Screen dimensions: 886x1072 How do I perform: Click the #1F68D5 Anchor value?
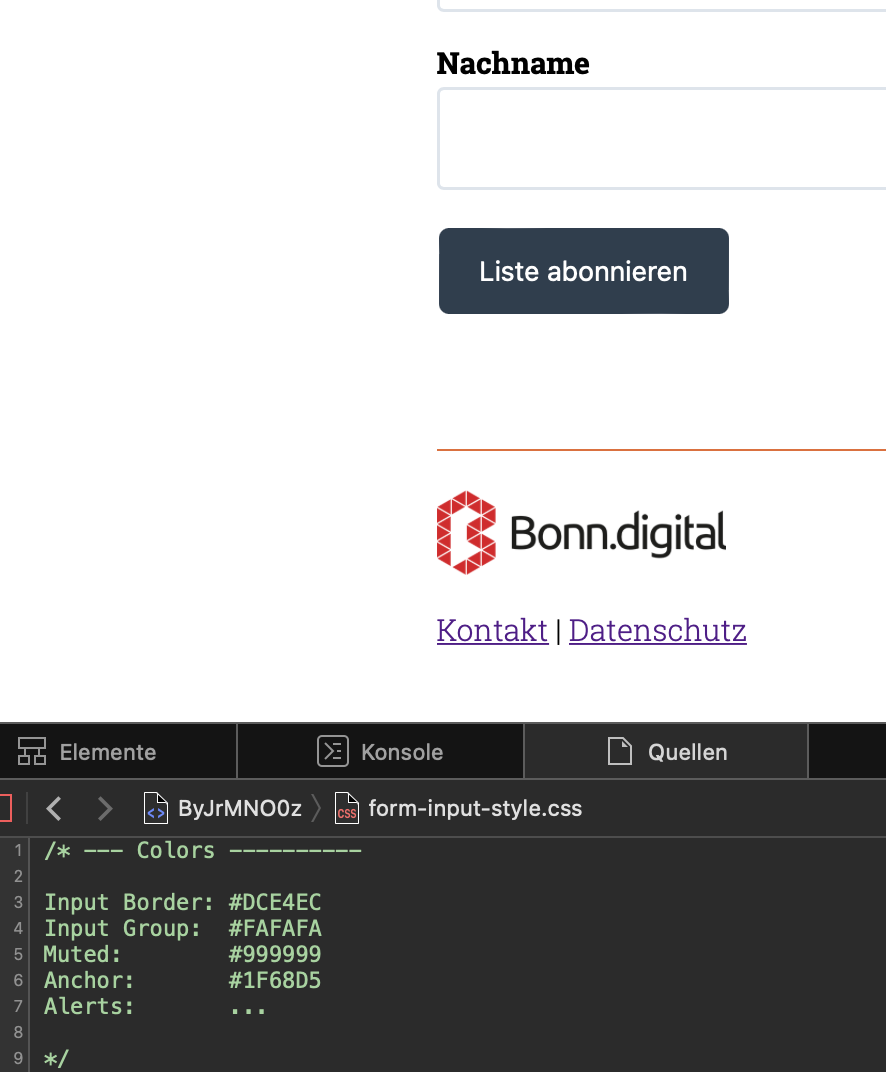pyautogui.click(x=275, y=980)
